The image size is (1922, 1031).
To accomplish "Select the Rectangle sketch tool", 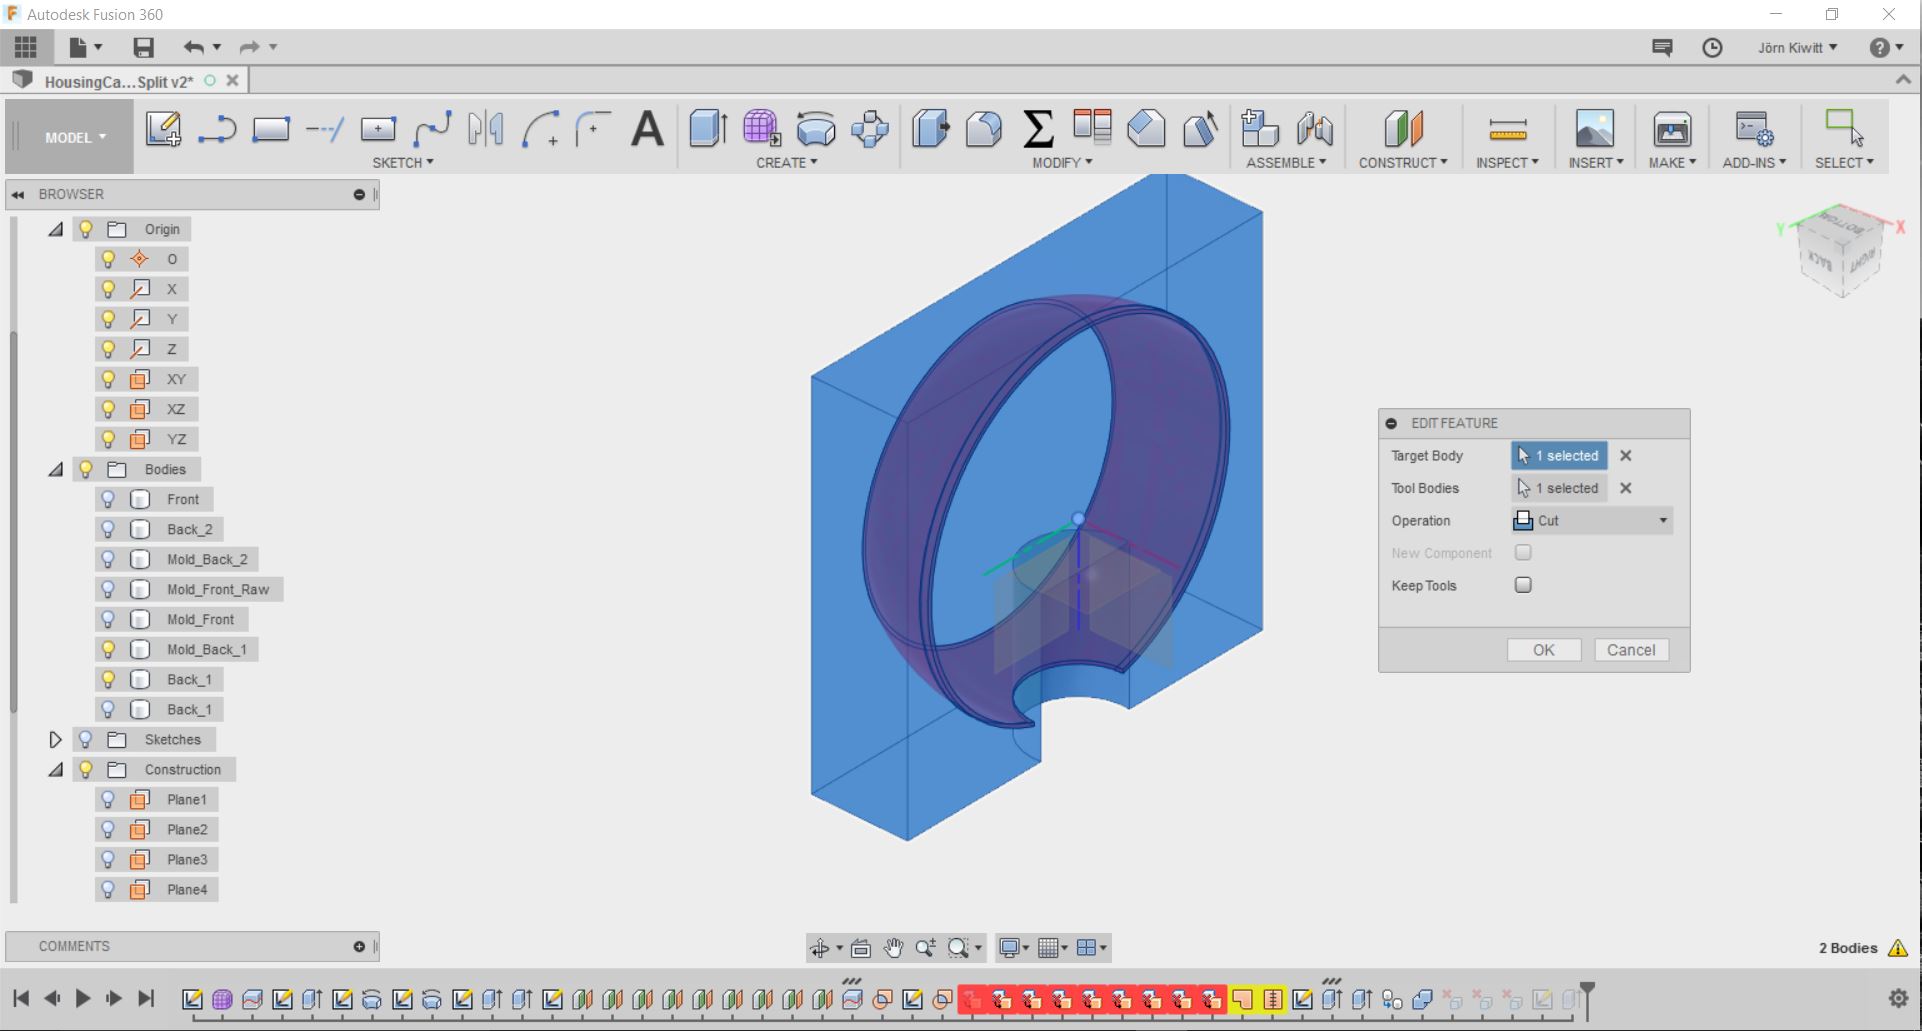I will pyautogui.click(x=270, y=129).
